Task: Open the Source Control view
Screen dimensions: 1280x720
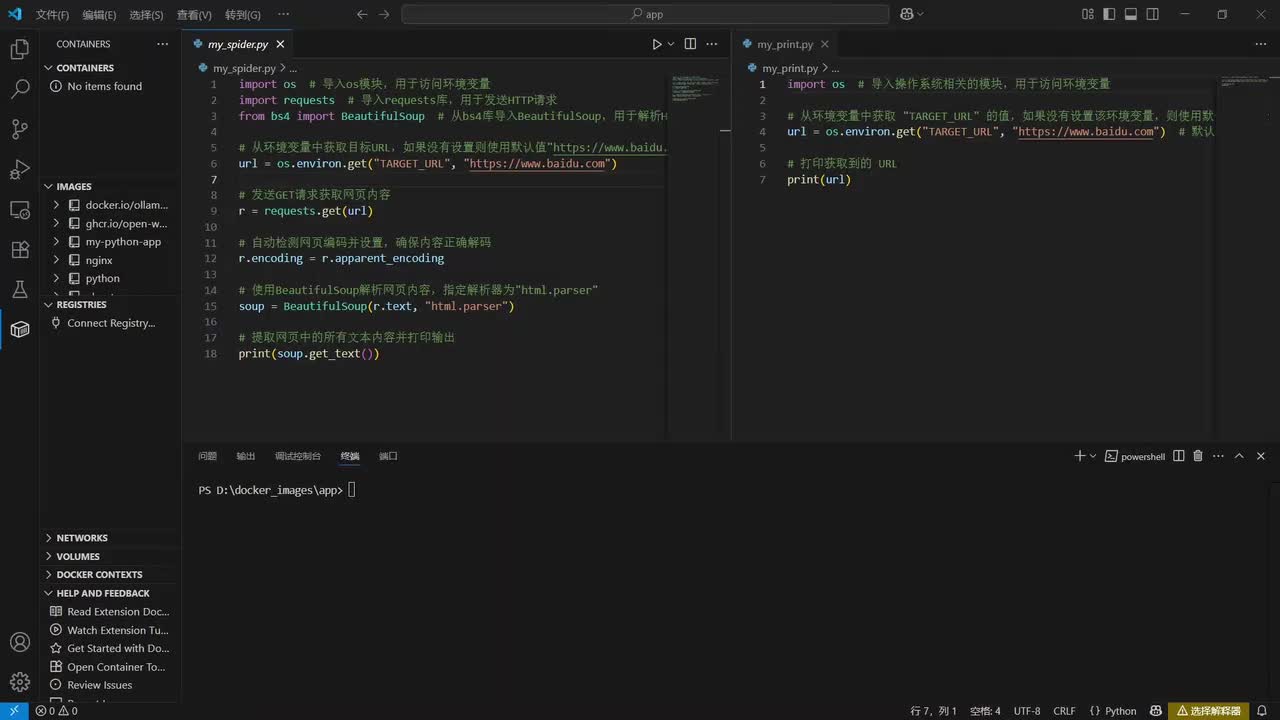Action: [x=19, y=129]
